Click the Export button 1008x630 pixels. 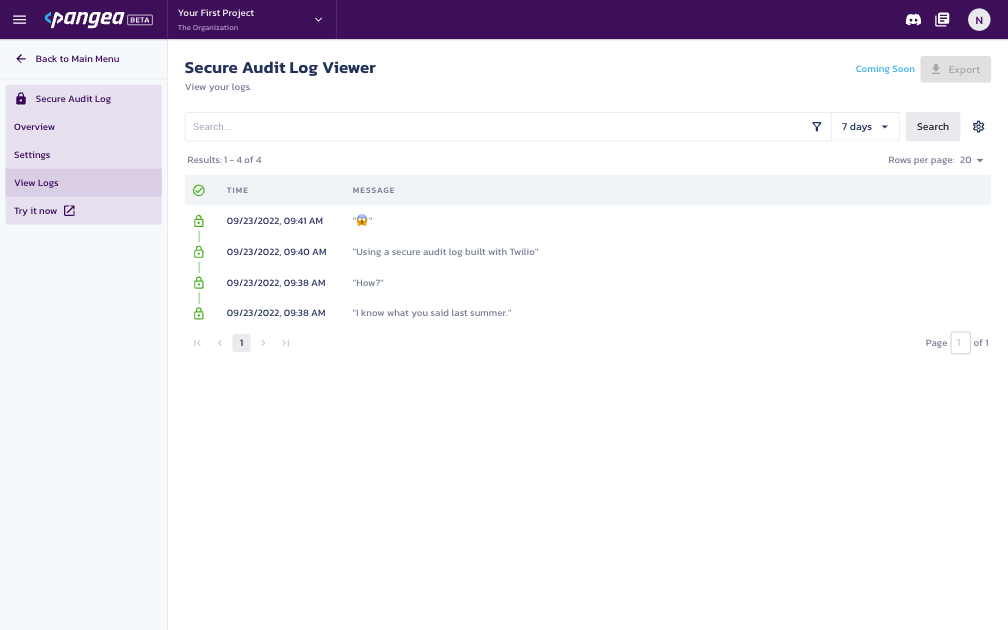(x=955, y=69)
